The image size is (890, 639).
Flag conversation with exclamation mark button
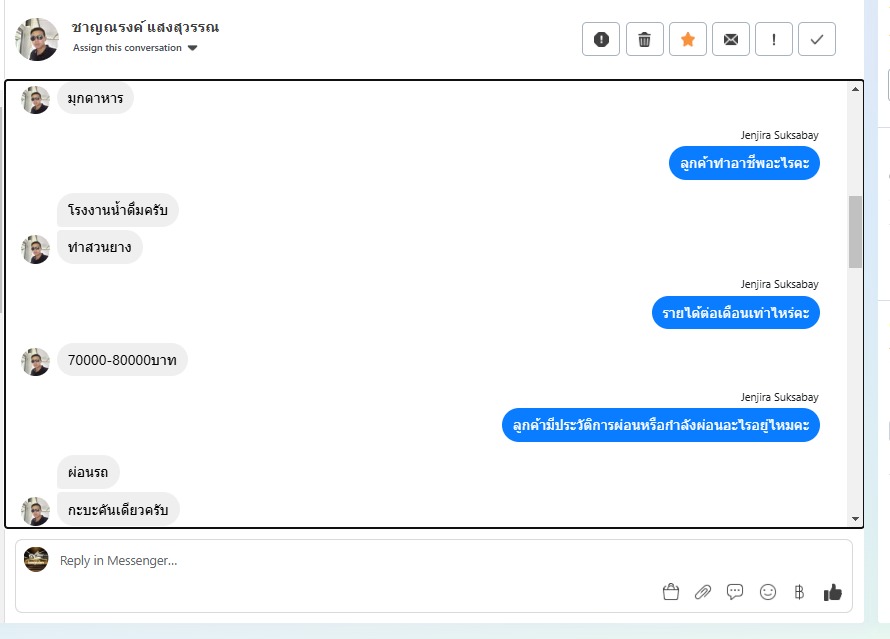coord(774,39)
